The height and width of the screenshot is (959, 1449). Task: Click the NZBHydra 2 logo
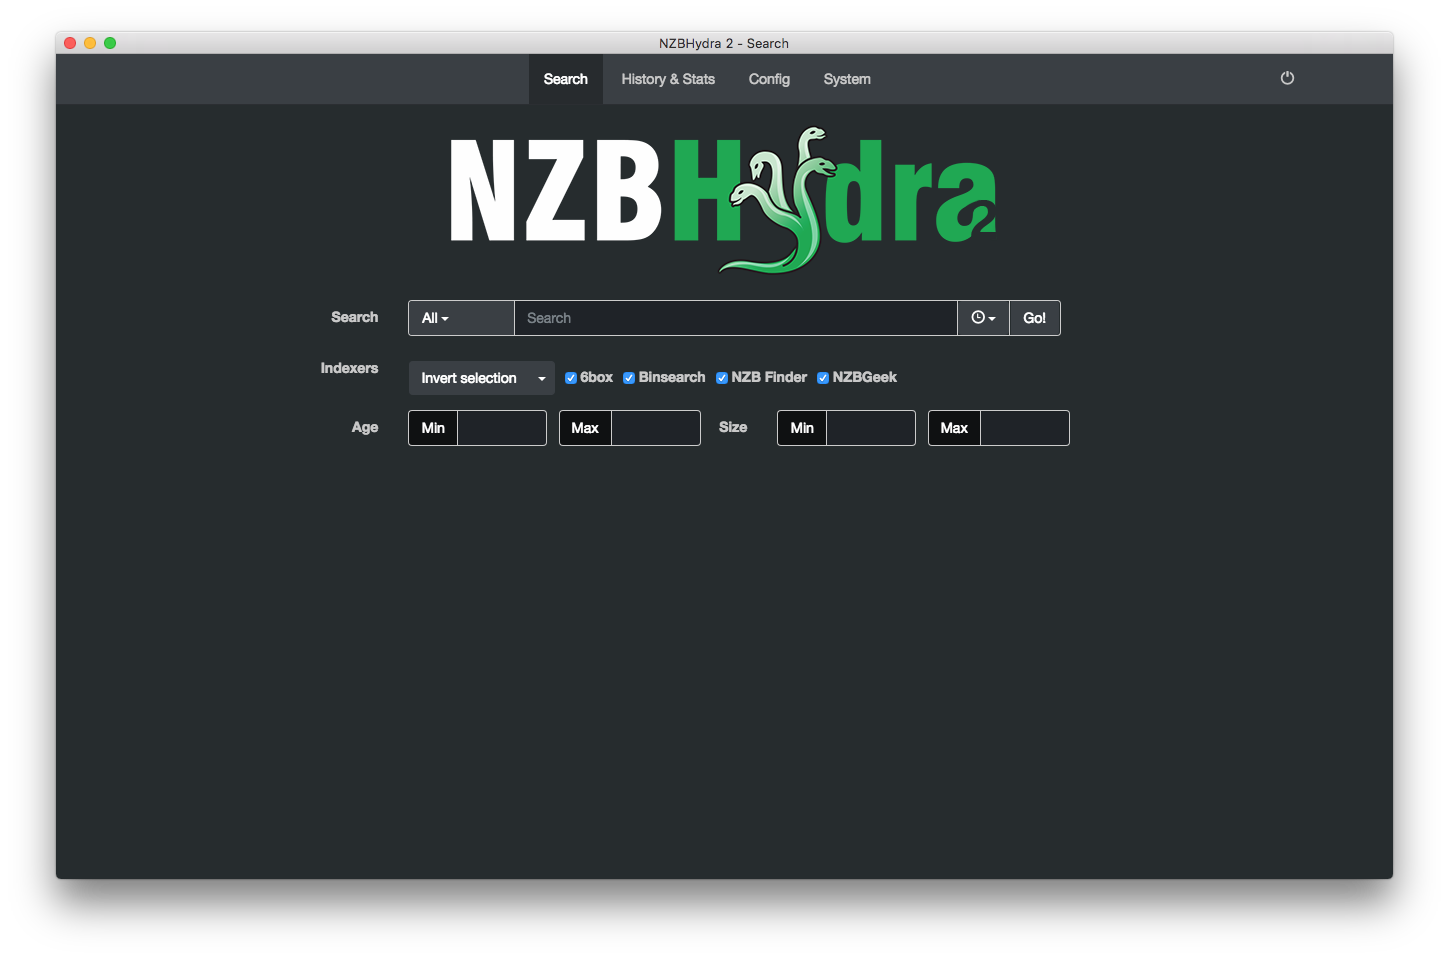(723, 200)
